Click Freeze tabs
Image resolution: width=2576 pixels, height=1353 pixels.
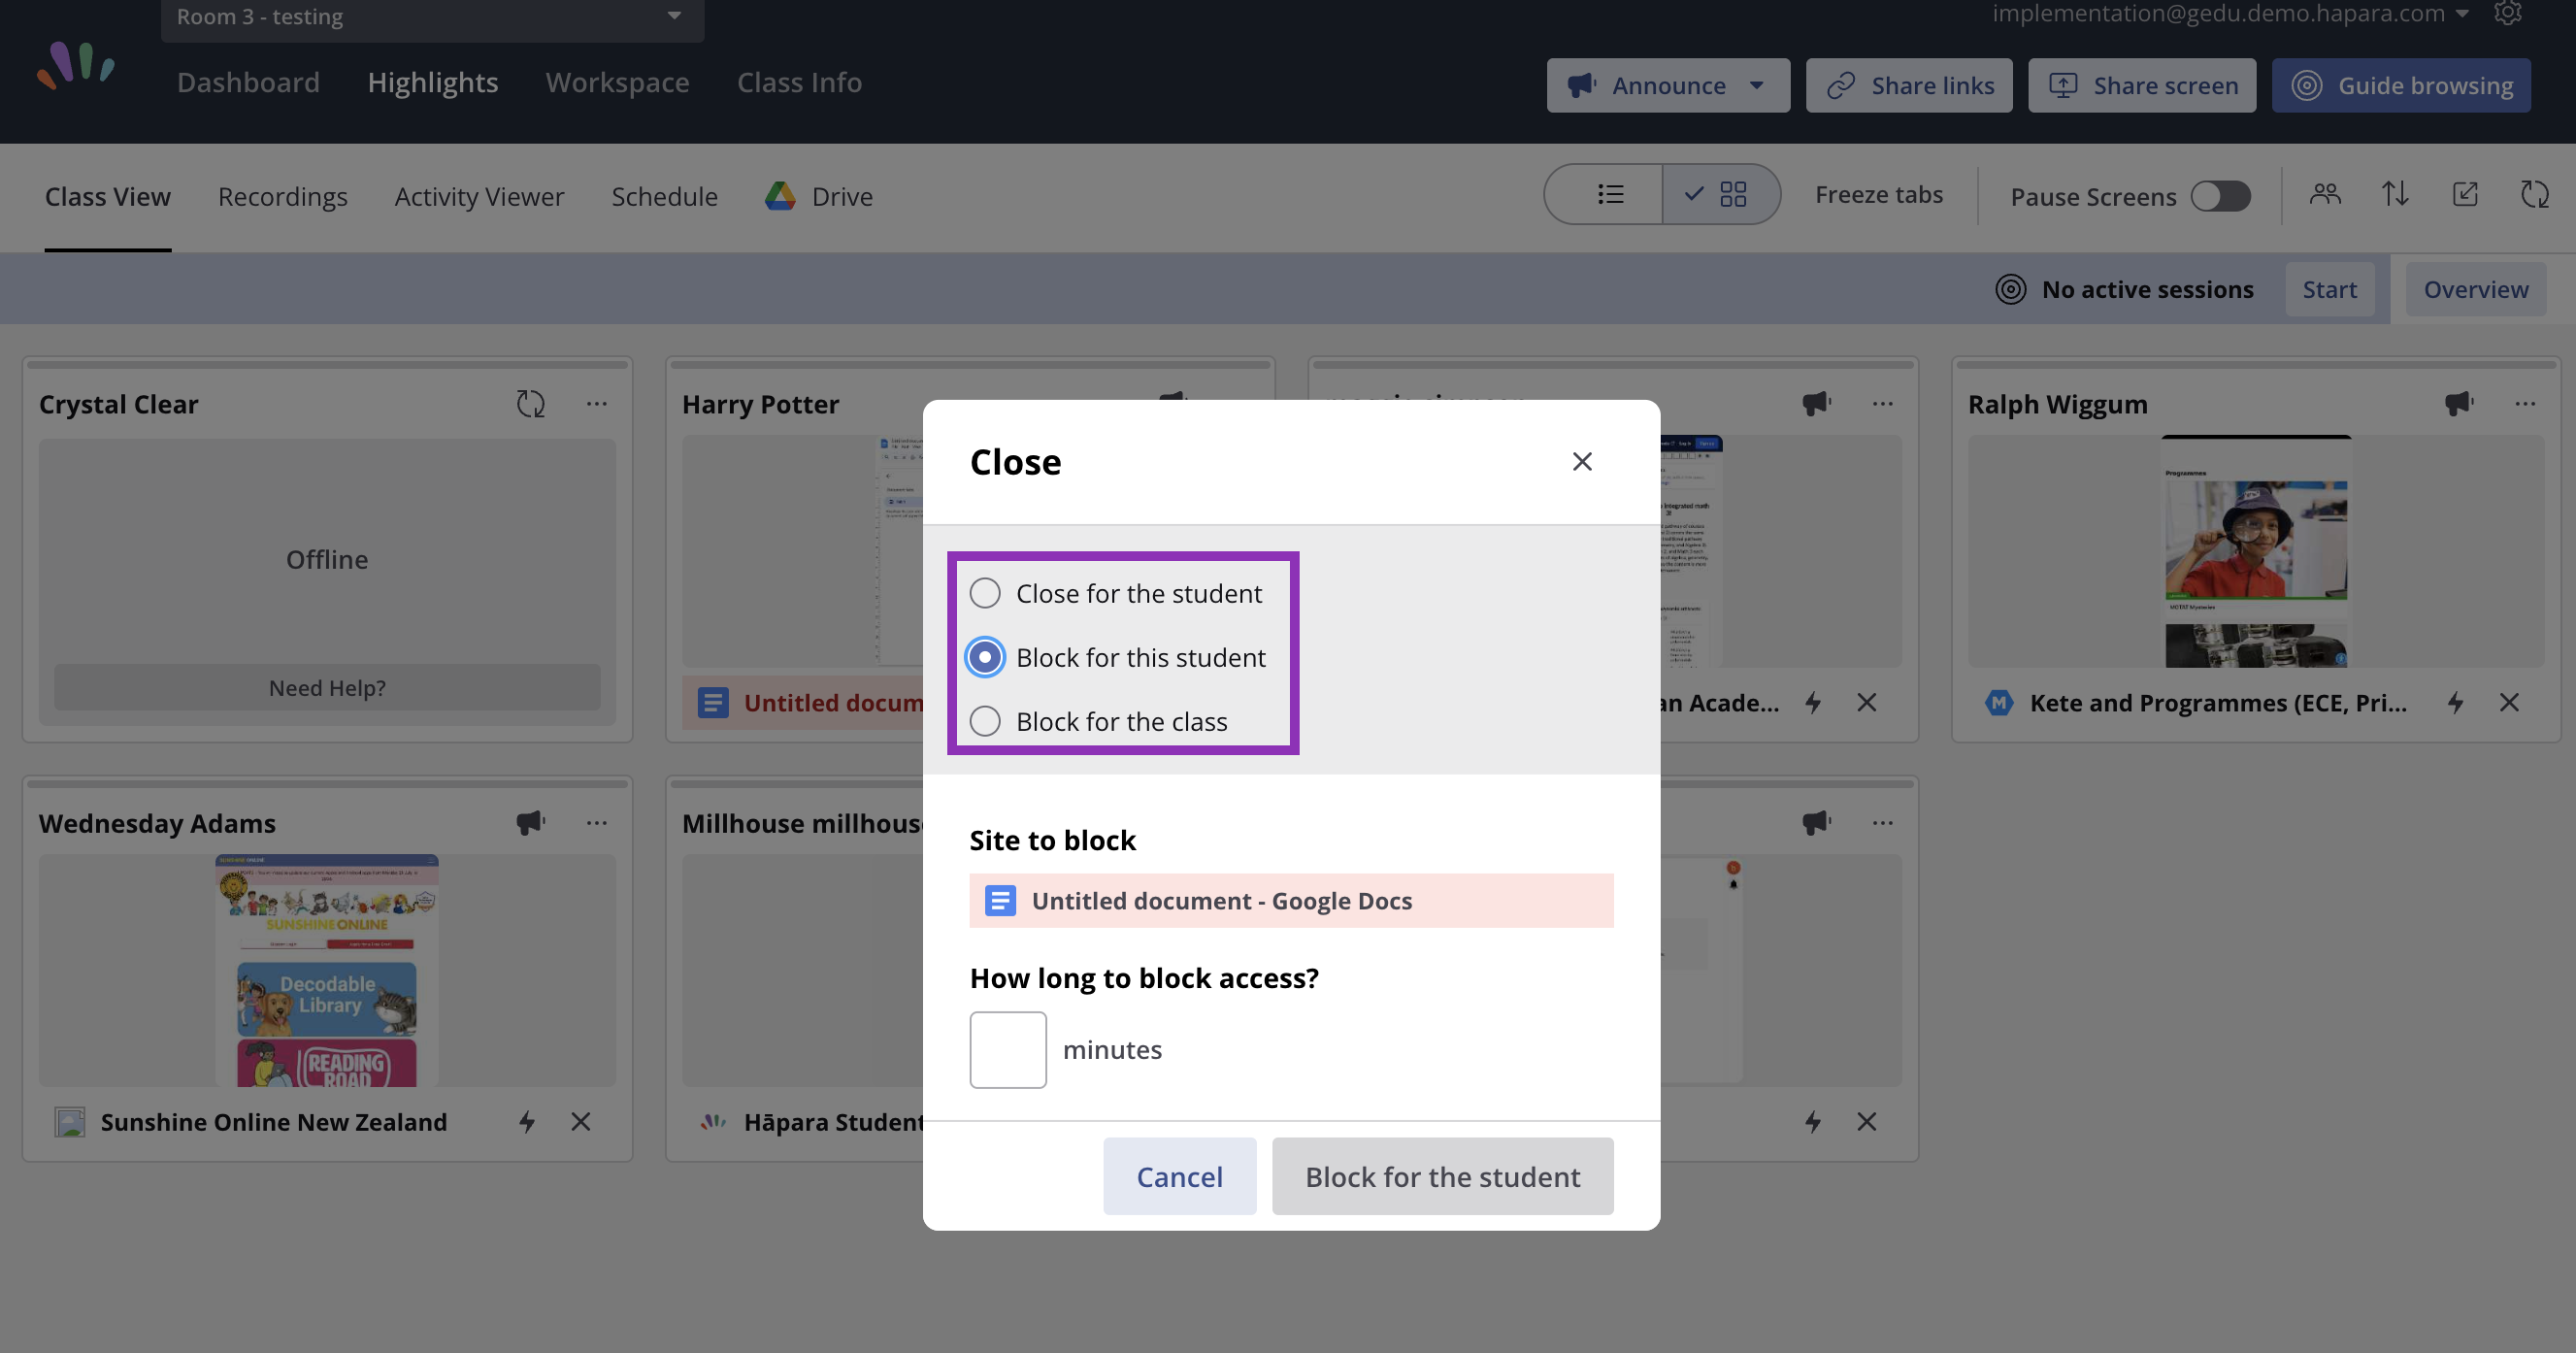[x=1878, y=195]
